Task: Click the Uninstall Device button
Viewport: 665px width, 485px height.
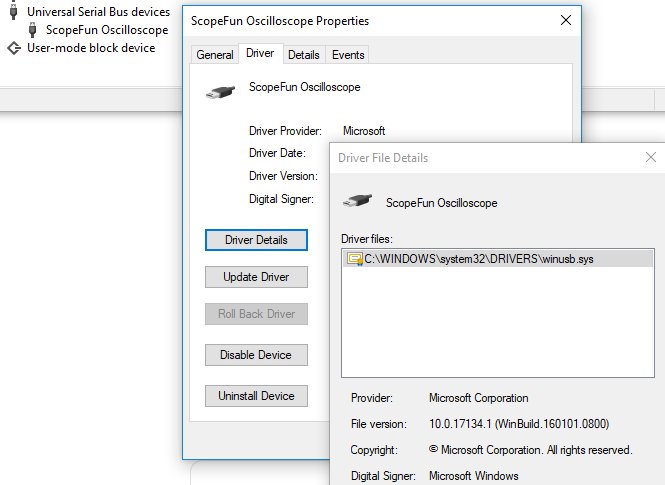Action: click(256, 396)
